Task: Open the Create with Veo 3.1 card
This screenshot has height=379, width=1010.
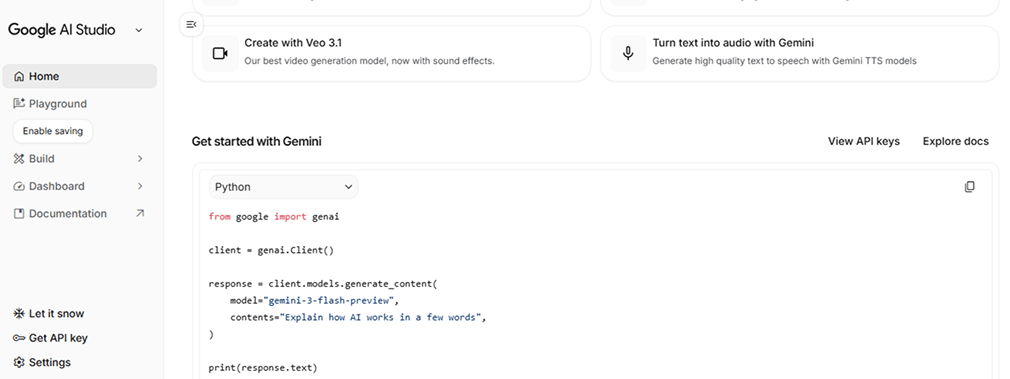Action: 392,53
